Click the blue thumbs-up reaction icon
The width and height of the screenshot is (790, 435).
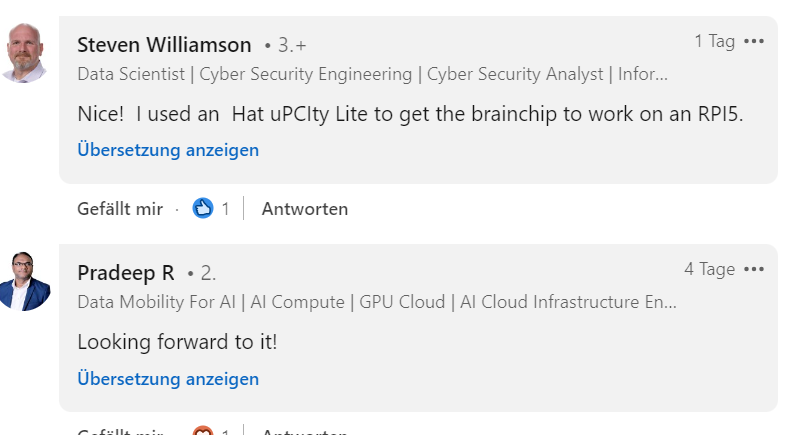[203, 208]
